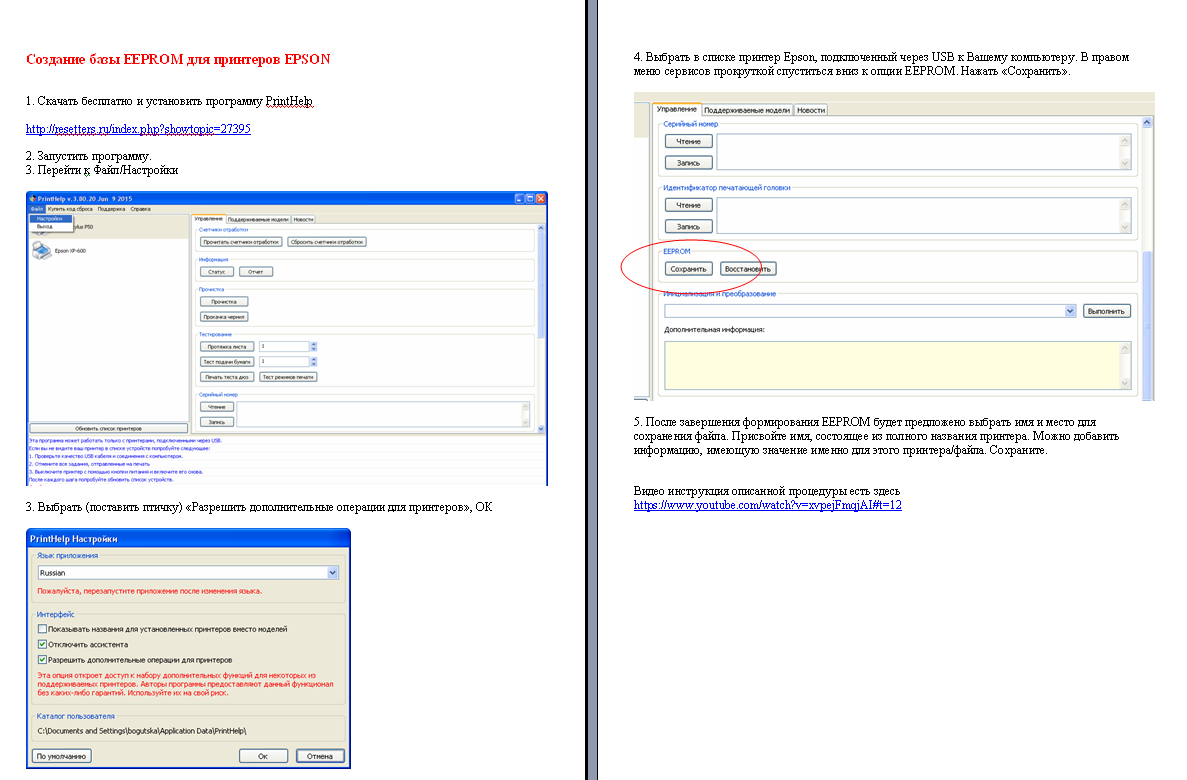Click Прочитать счетчики отработки button
Screen dimensions: 1187x780
(241, 242)
